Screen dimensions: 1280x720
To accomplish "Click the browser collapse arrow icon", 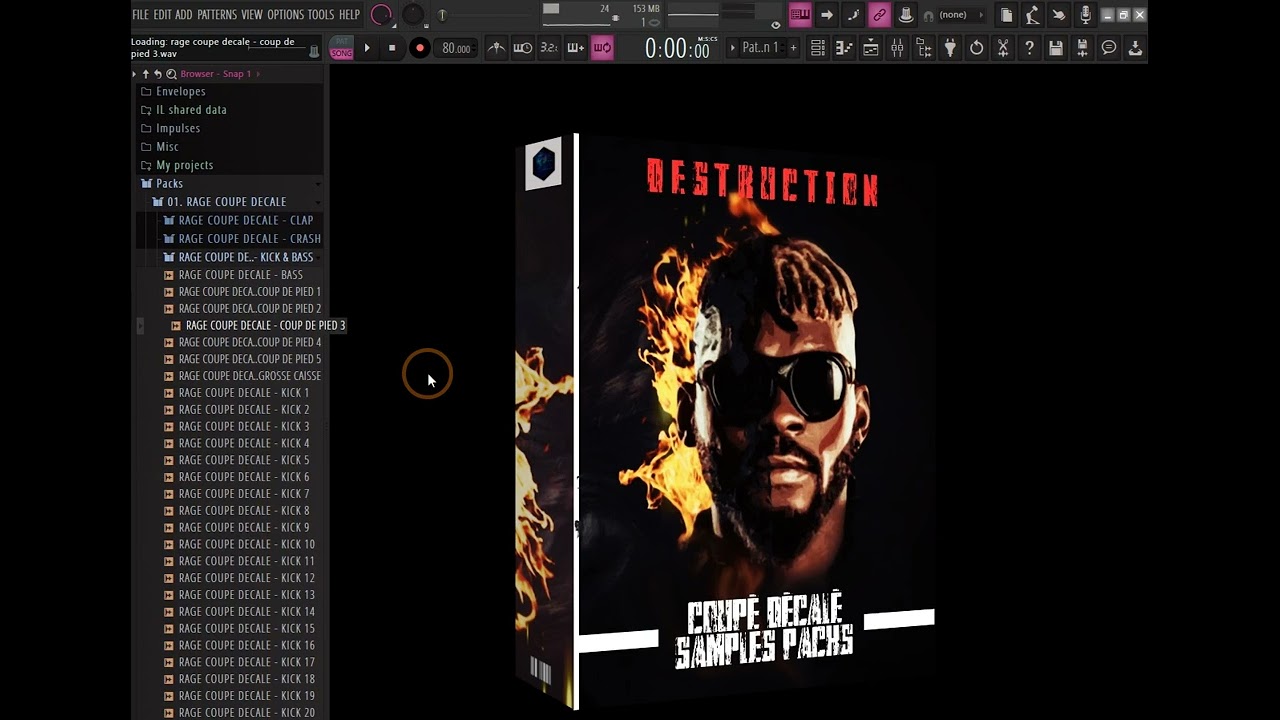I will (135, 74).
